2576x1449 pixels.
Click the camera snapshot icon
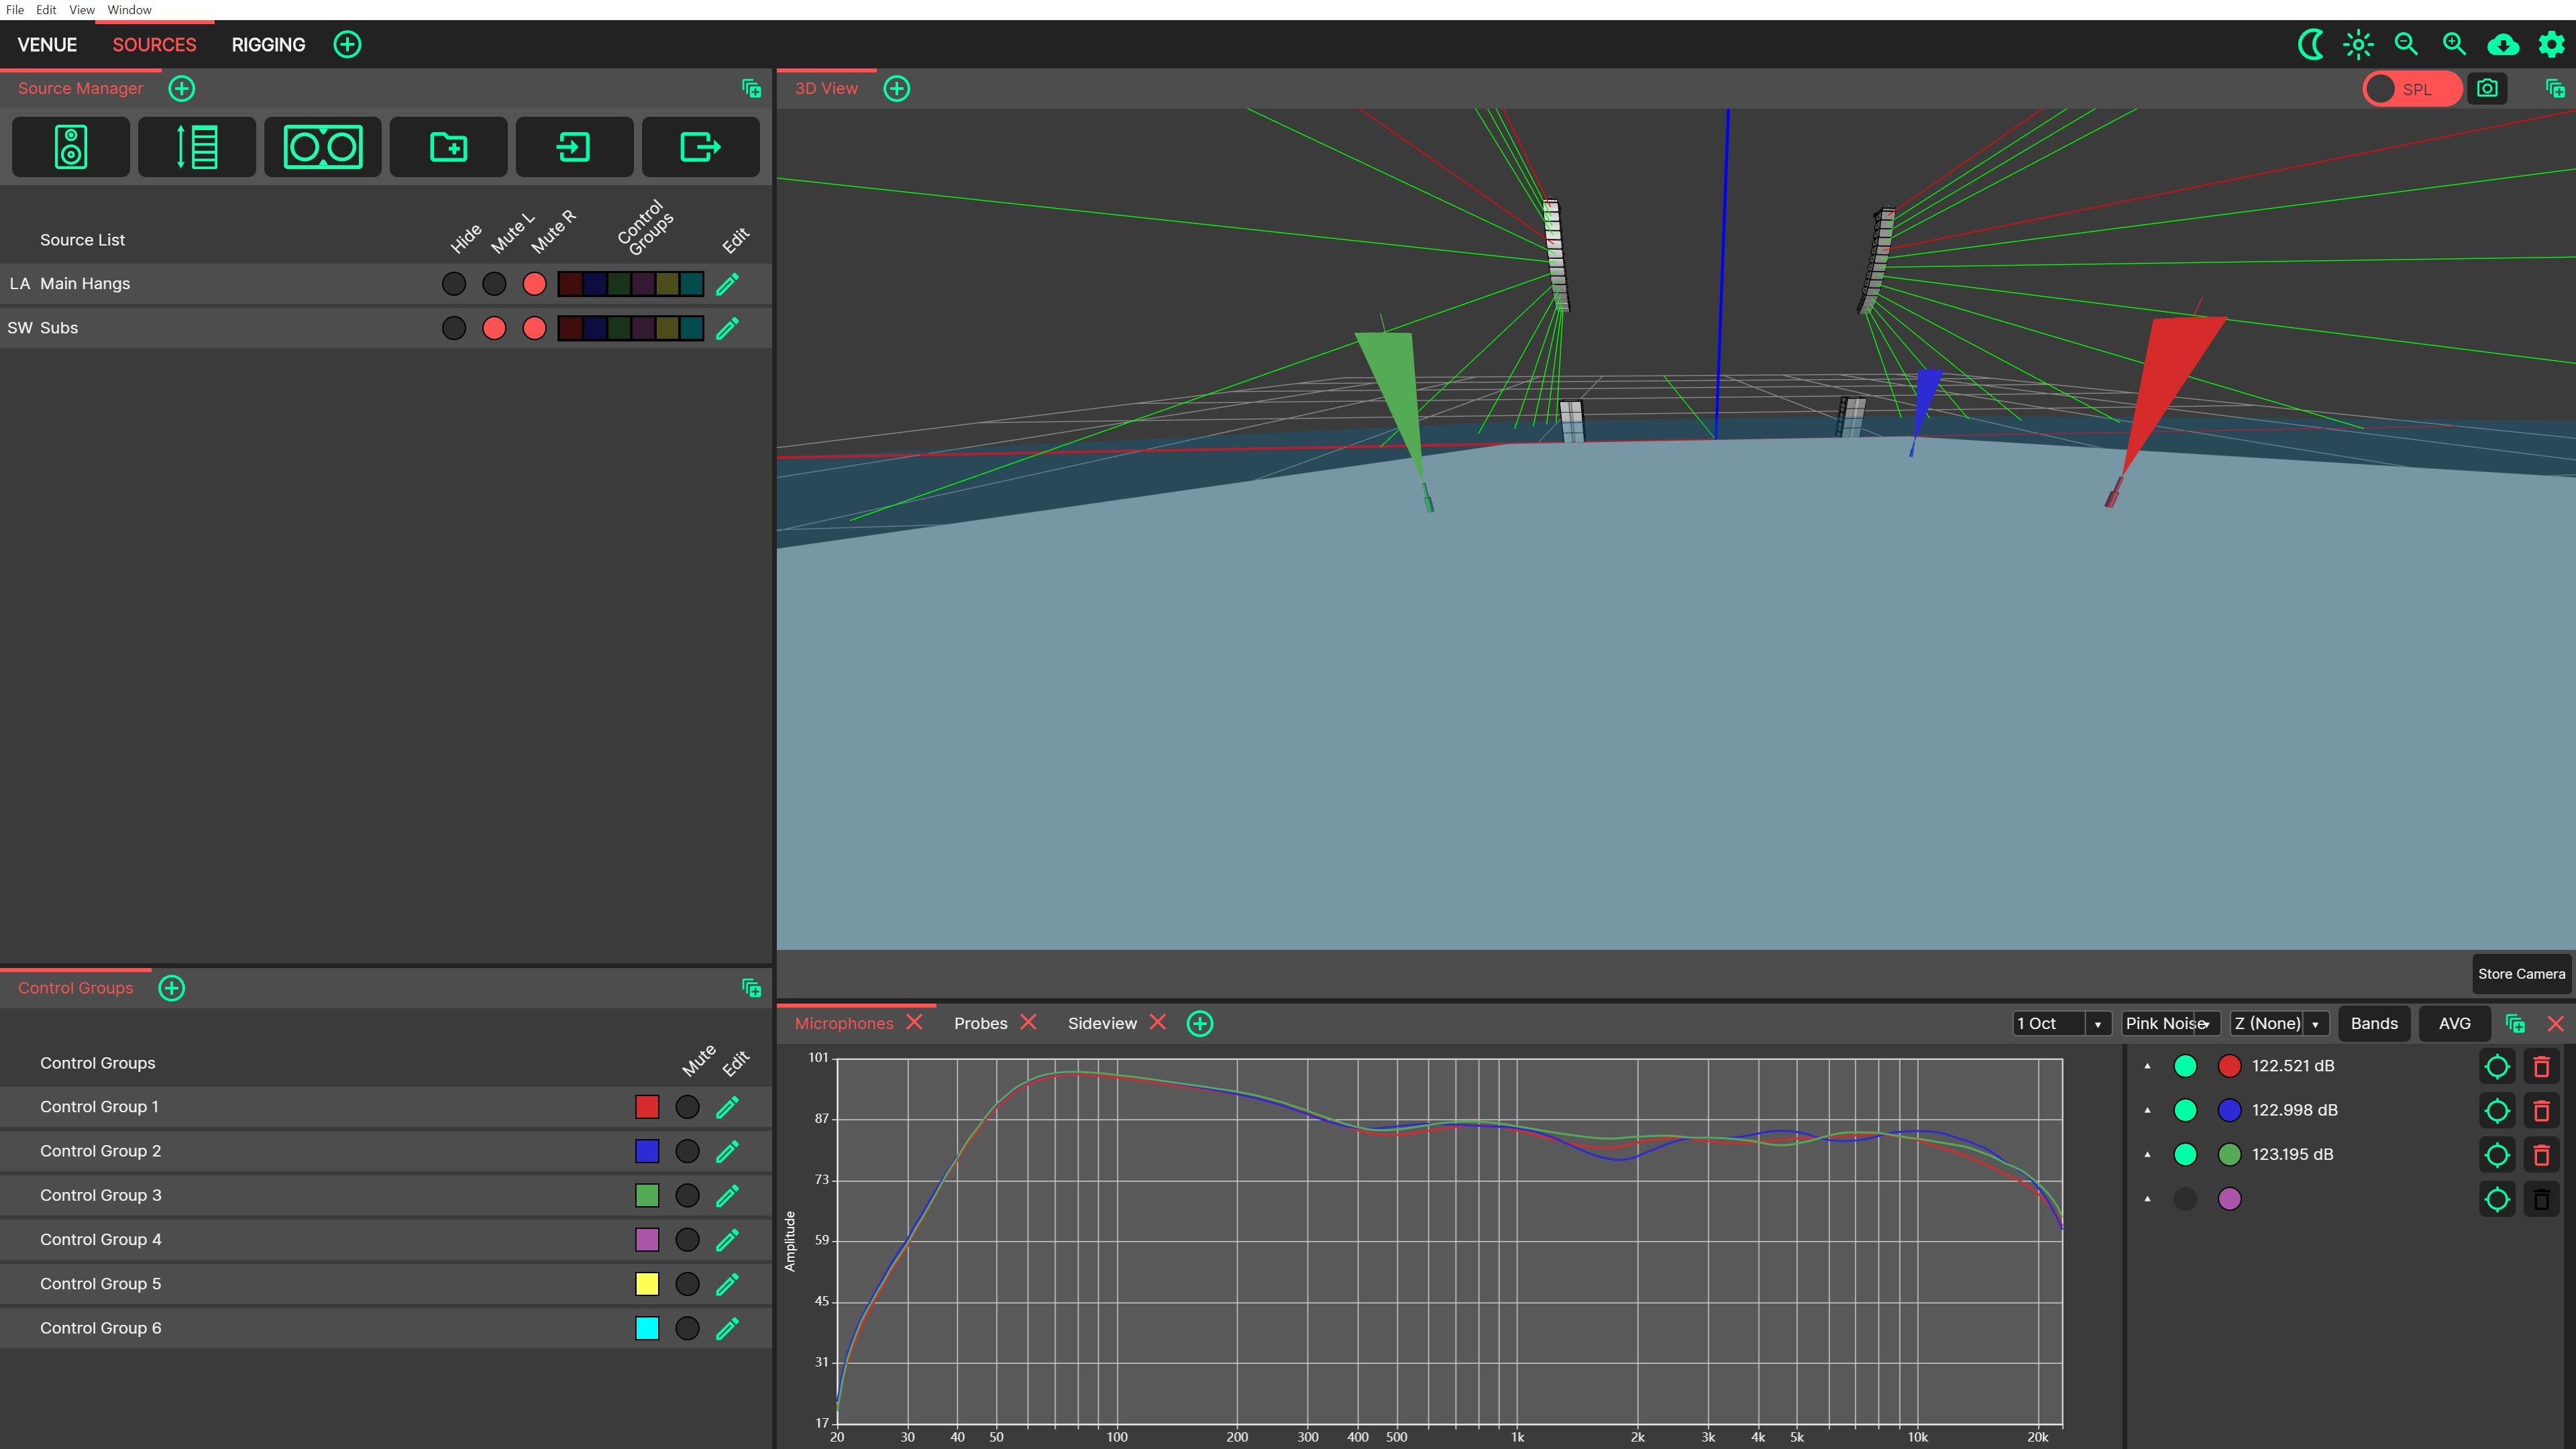[x=2487, y=89]
